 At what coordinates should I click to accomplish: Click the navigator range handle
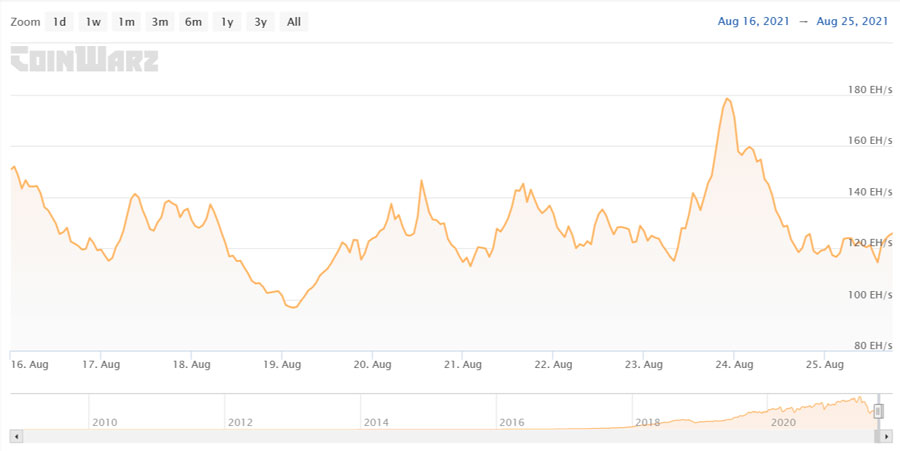pyautogui.click(x=878, y=411)
